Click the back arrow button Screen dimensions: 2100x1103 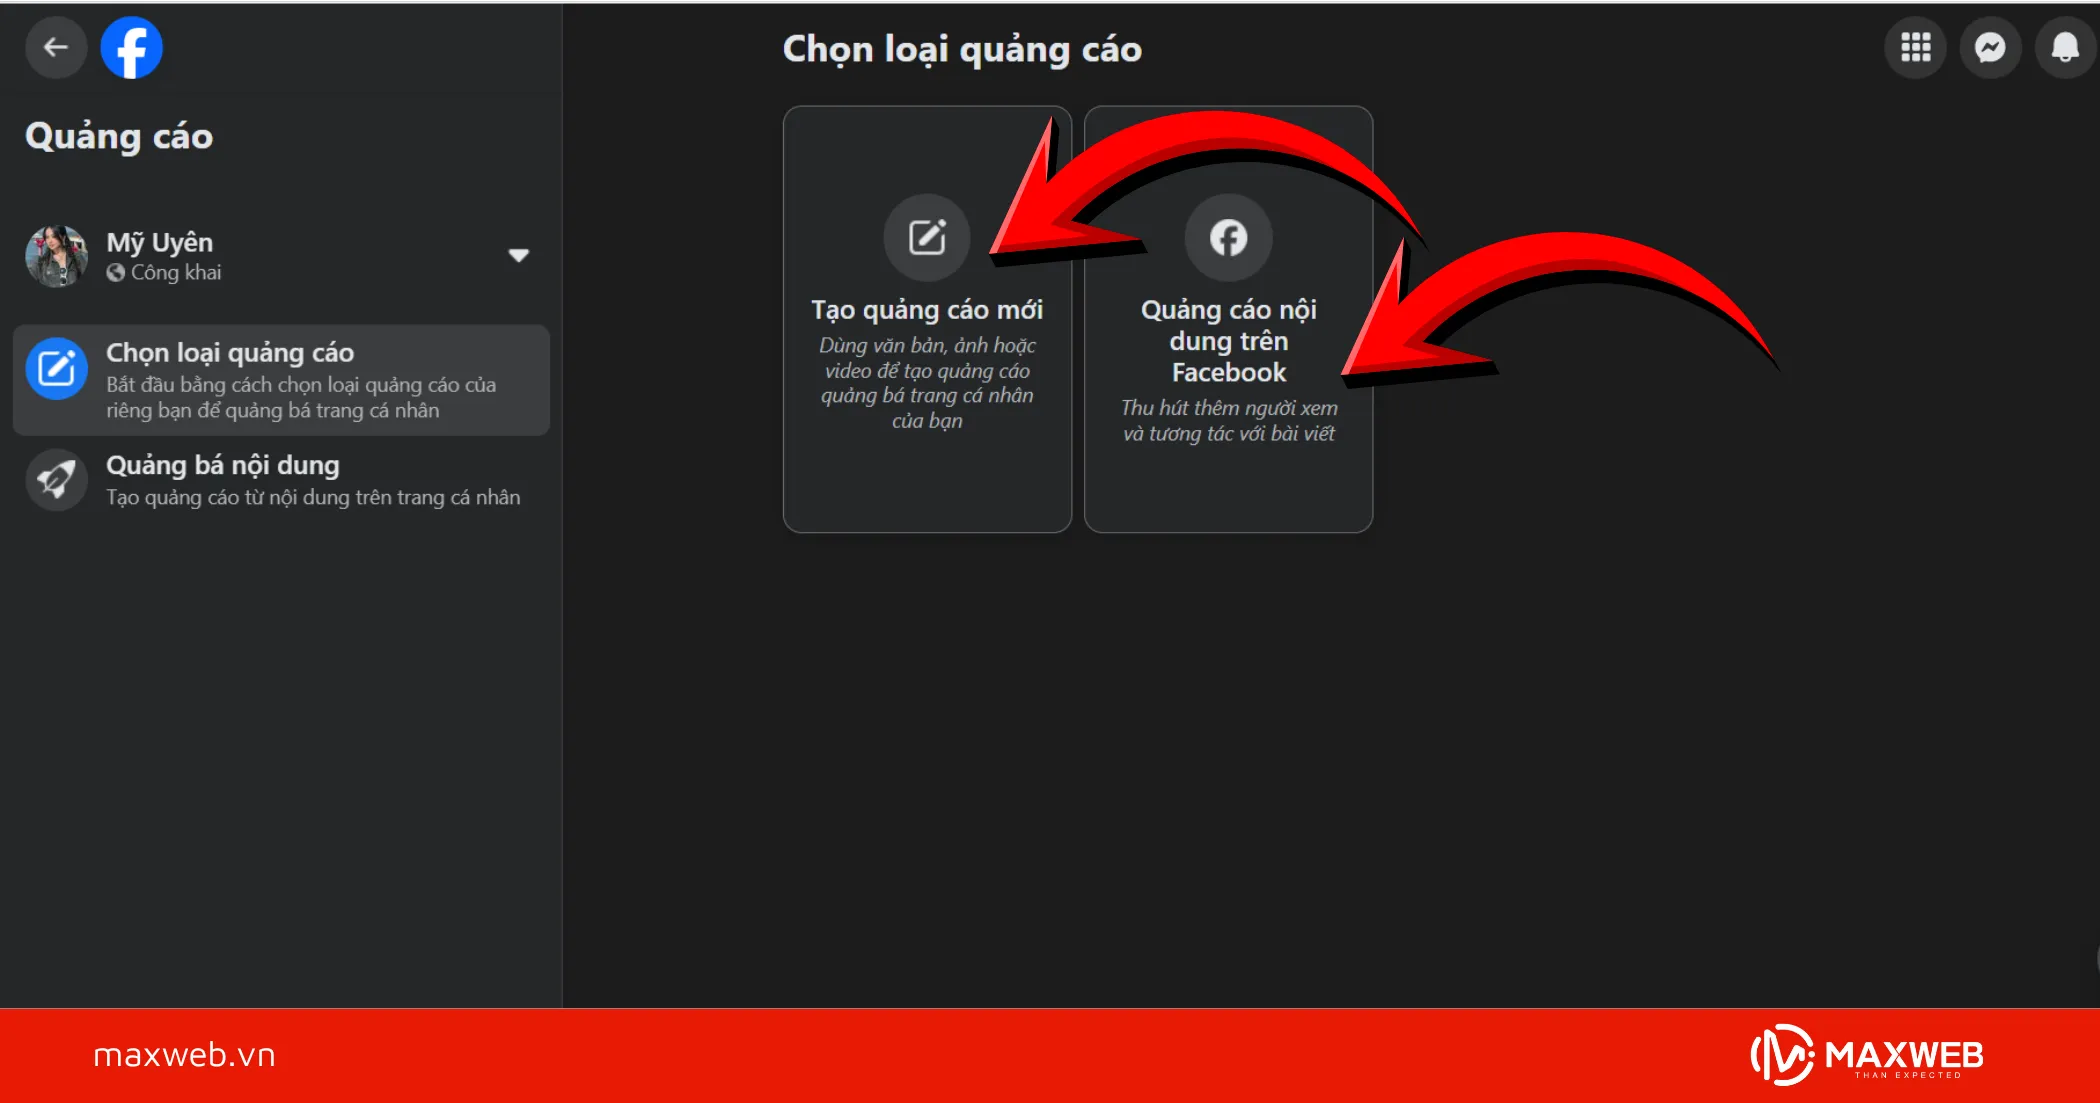pyautogui.click(x=56, y=47)
